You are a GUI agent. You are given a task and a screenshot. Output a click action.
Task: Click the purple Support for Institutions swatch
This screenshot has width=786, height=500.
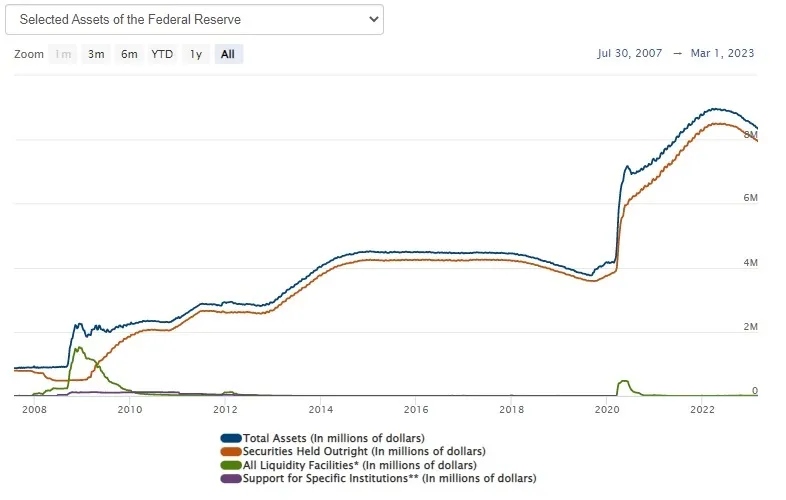[x=231, y=478]
